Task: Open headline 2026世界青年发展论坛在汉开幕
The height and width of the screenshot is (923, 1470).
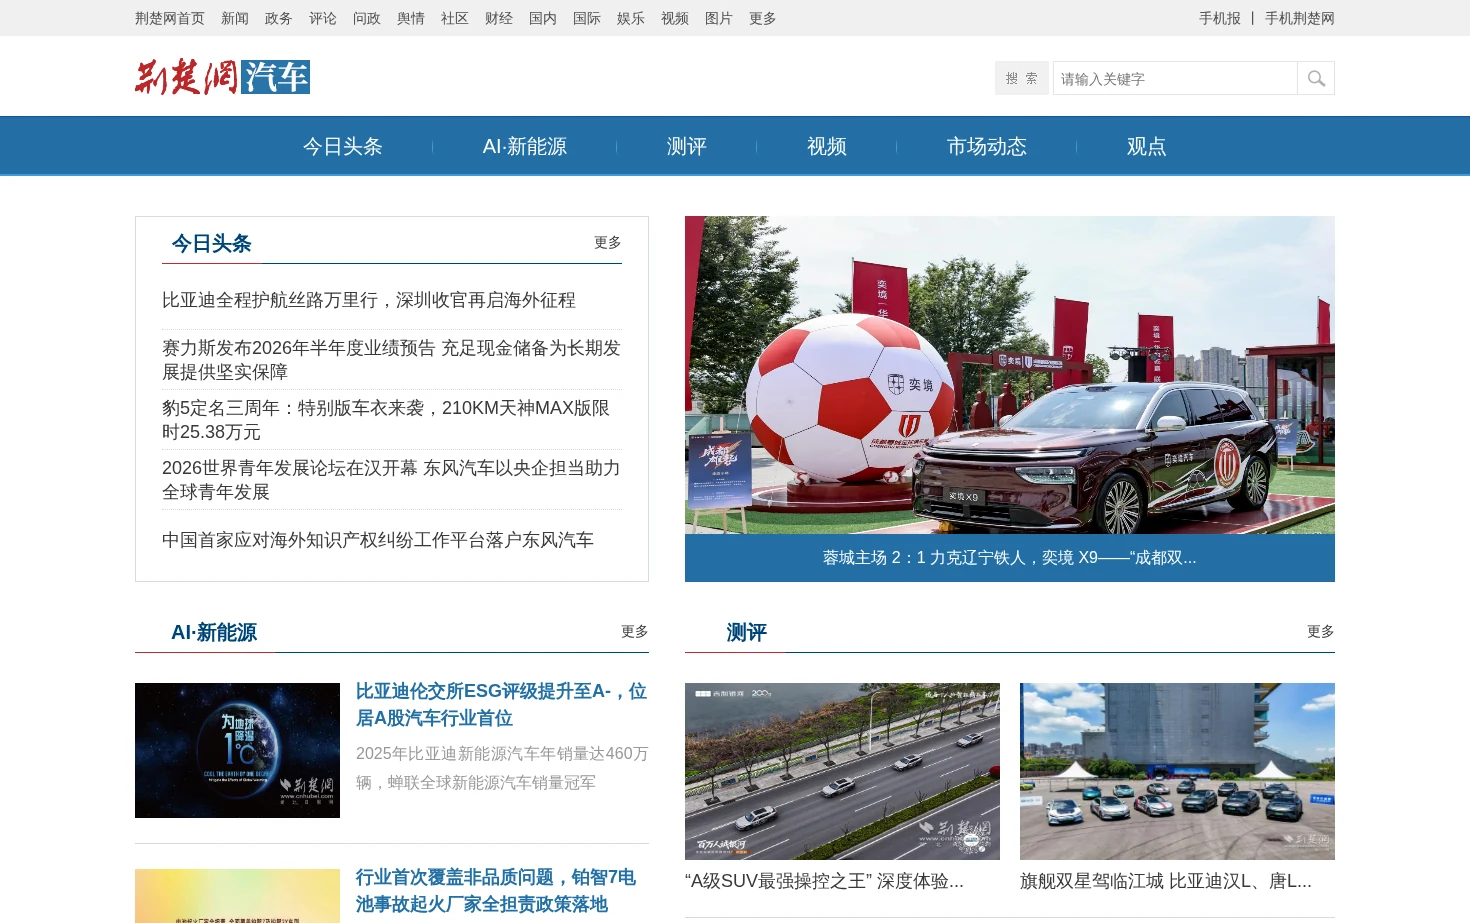Action: click(x=392, y=480)
